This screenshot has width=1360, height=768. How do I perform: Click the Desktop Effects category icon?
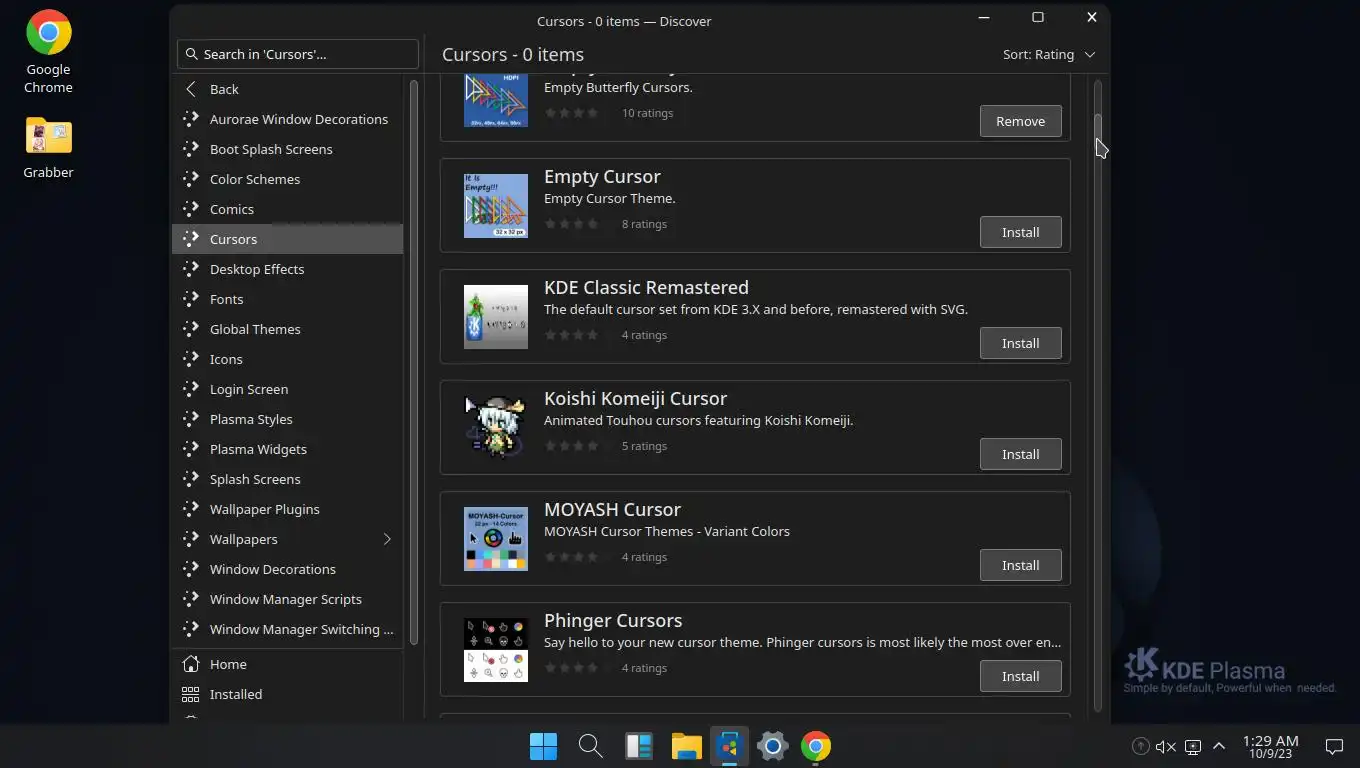(x=191, y=269)
